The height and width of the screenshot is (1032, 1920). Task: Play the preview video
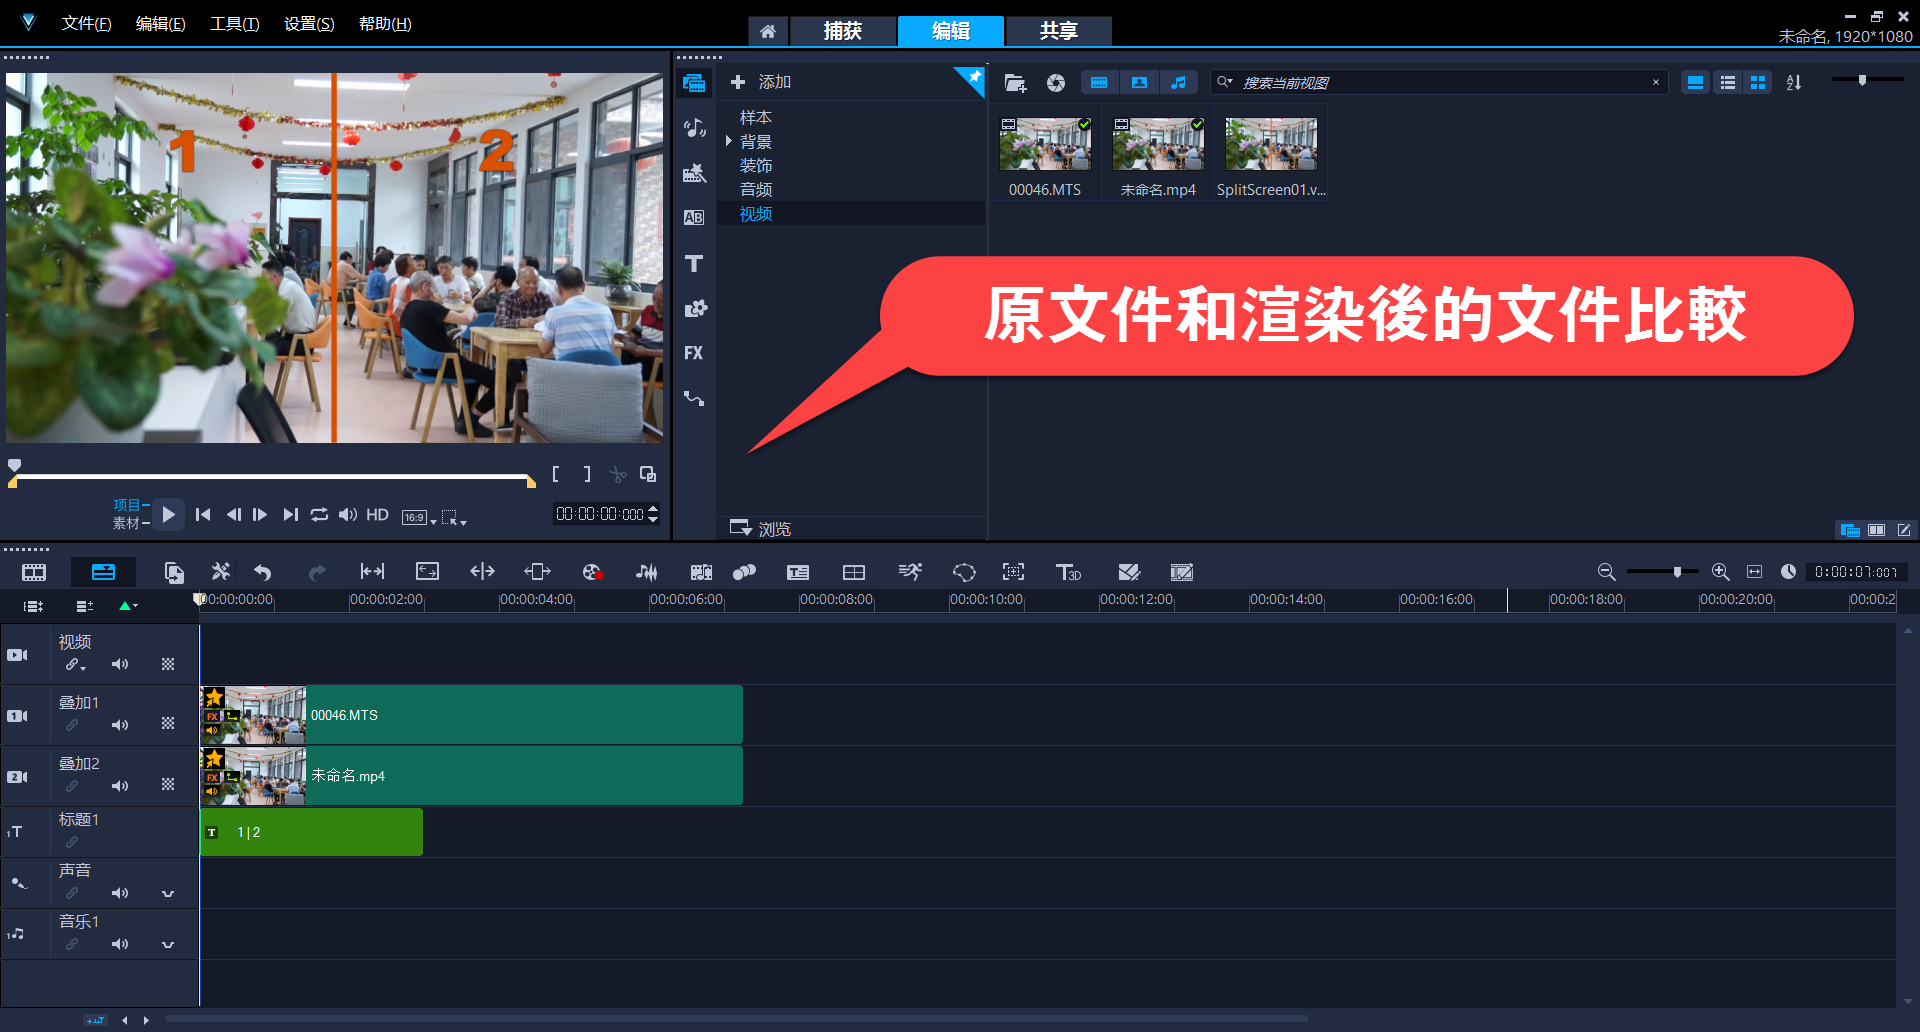pyautogui.click(x=168, y=514)
